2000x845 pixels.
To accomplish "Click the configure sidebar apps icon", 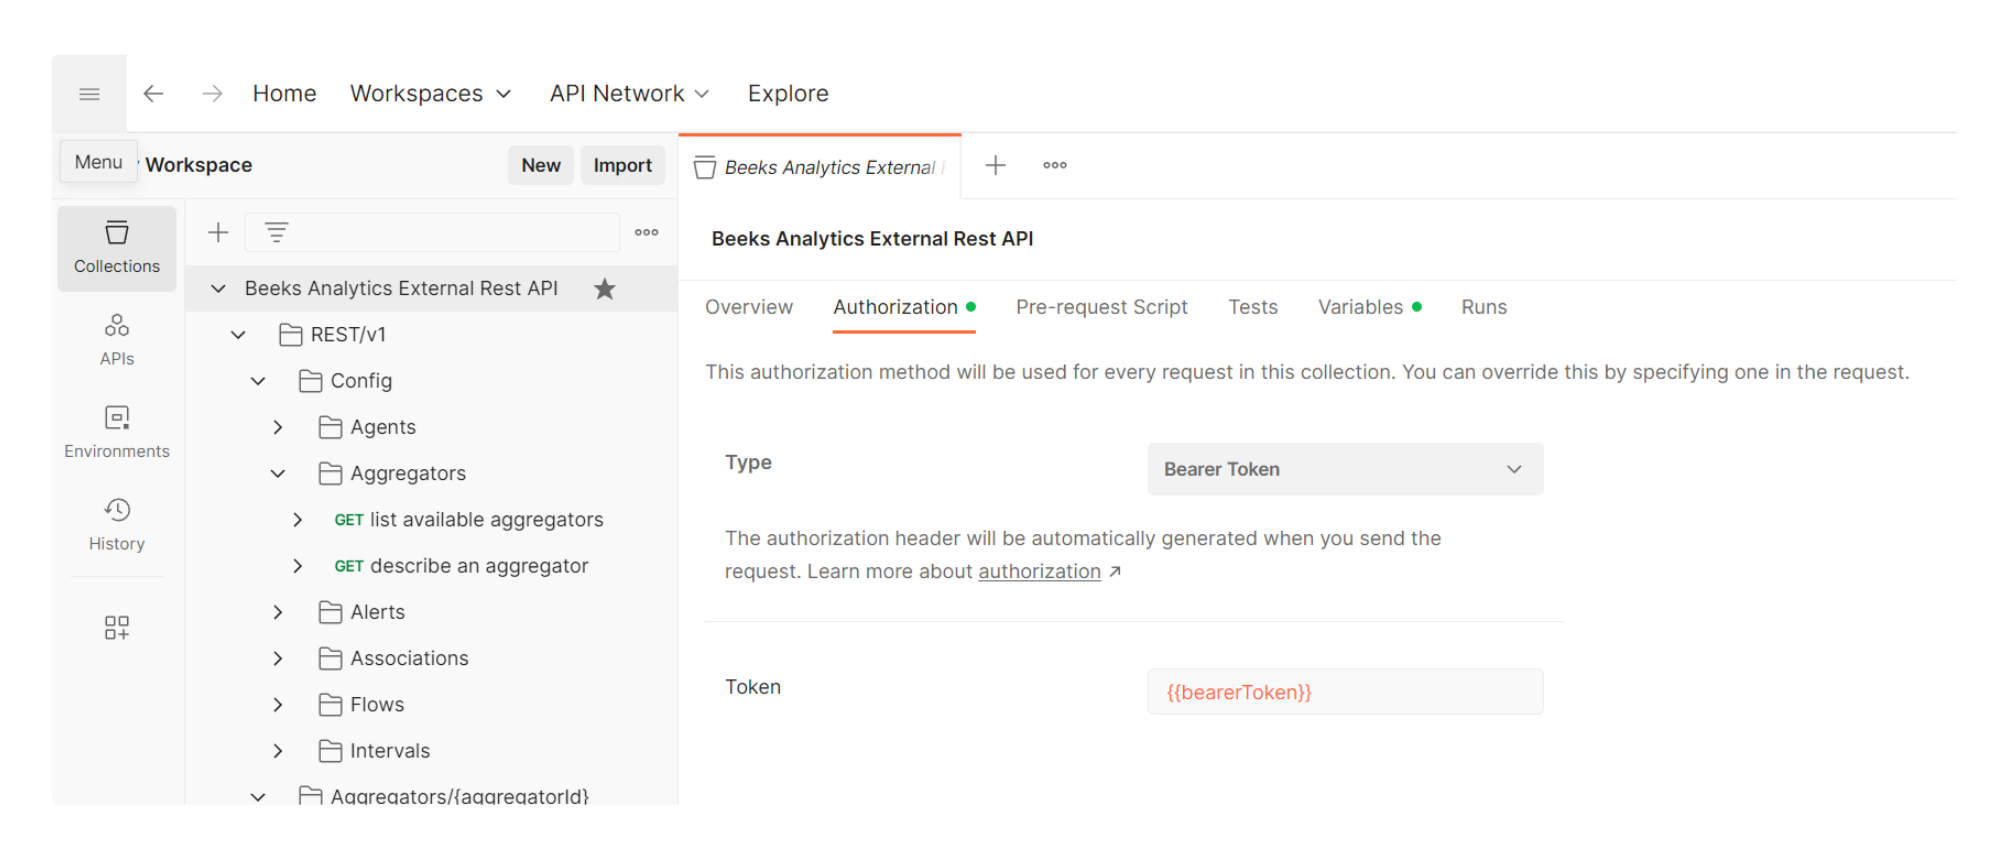I will [x=117, y=627].
